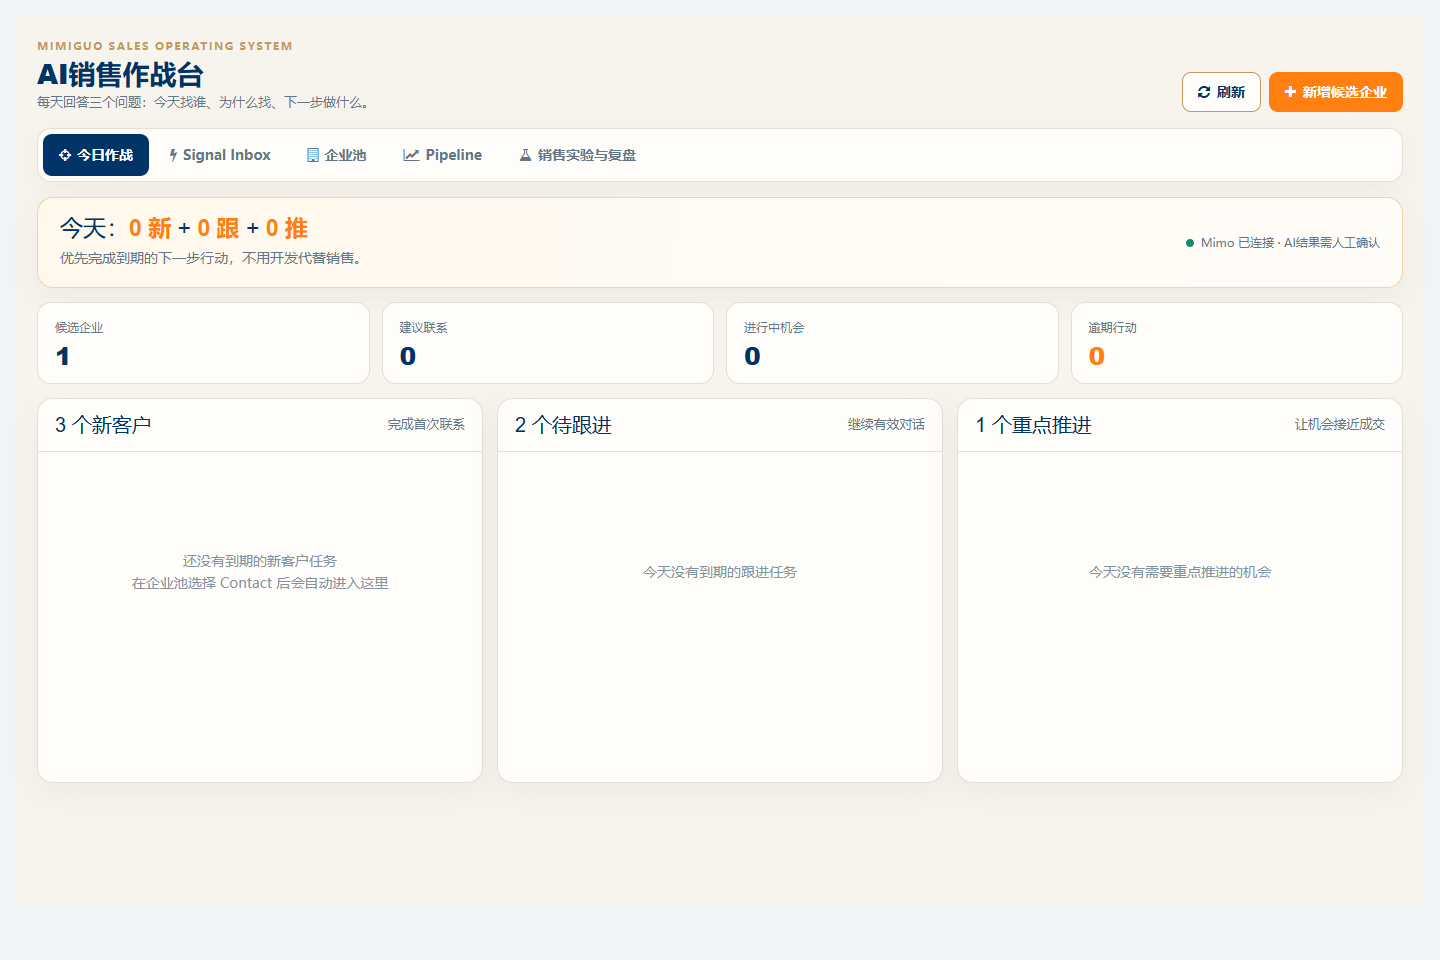Click the green Mimo connection status dot
This screenshot has width=1440, height=960.
coord(1190,243)
